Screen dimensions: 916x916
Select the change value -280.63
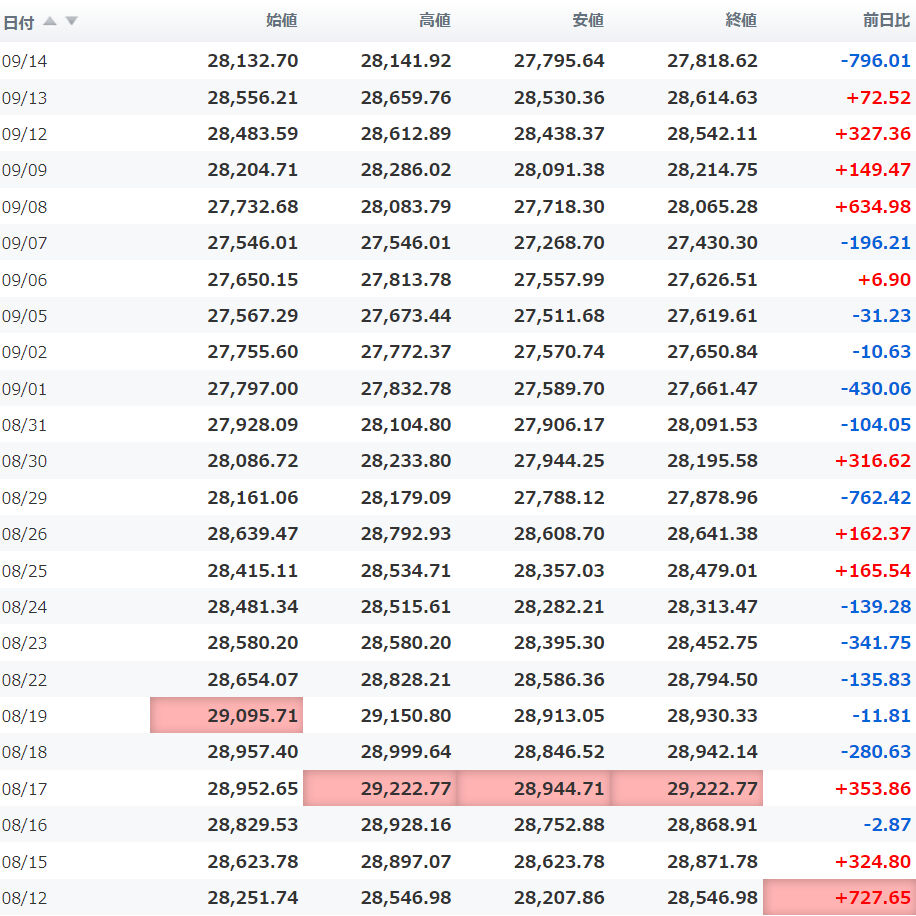coord(875,752)
